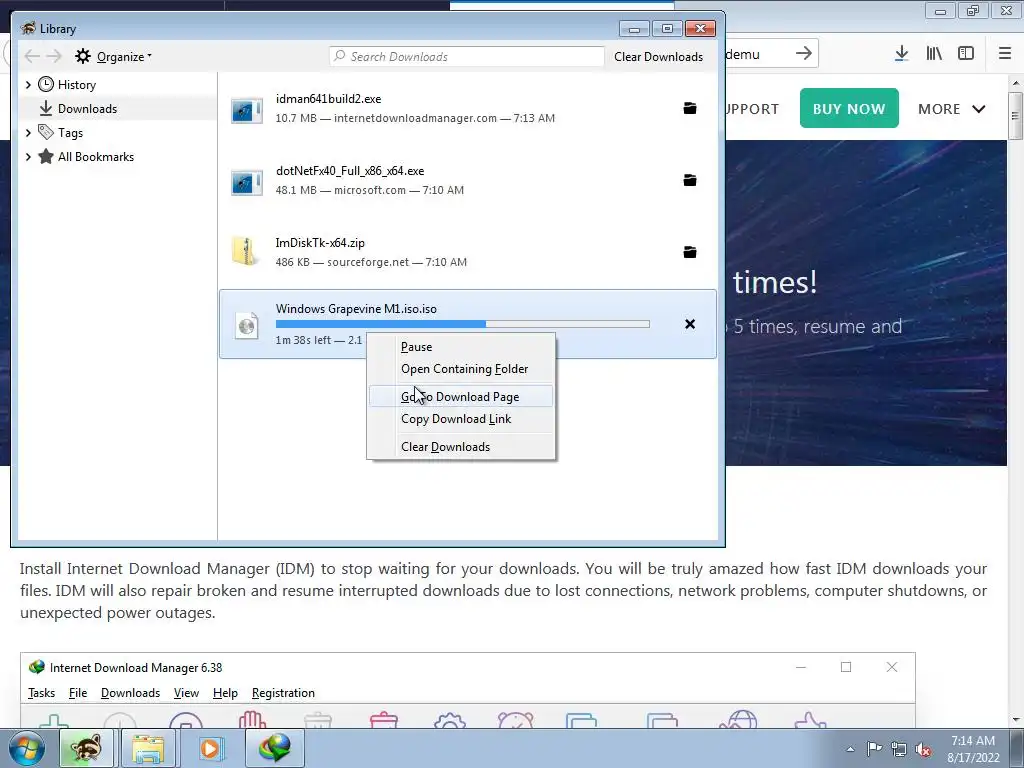The width and height of the screenshot is (1024, 768).
Task: Click the clock showing 7:14 AM
Action: pos(972,741)
